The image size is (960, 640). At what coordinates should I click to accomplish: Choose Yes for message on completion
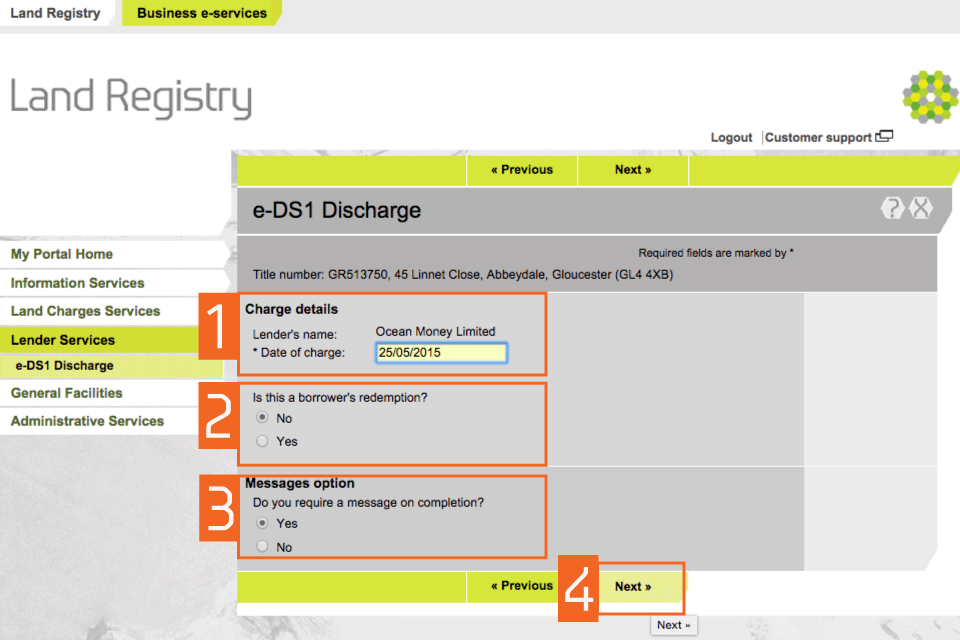pyautogui.click(x=262, y=523)
